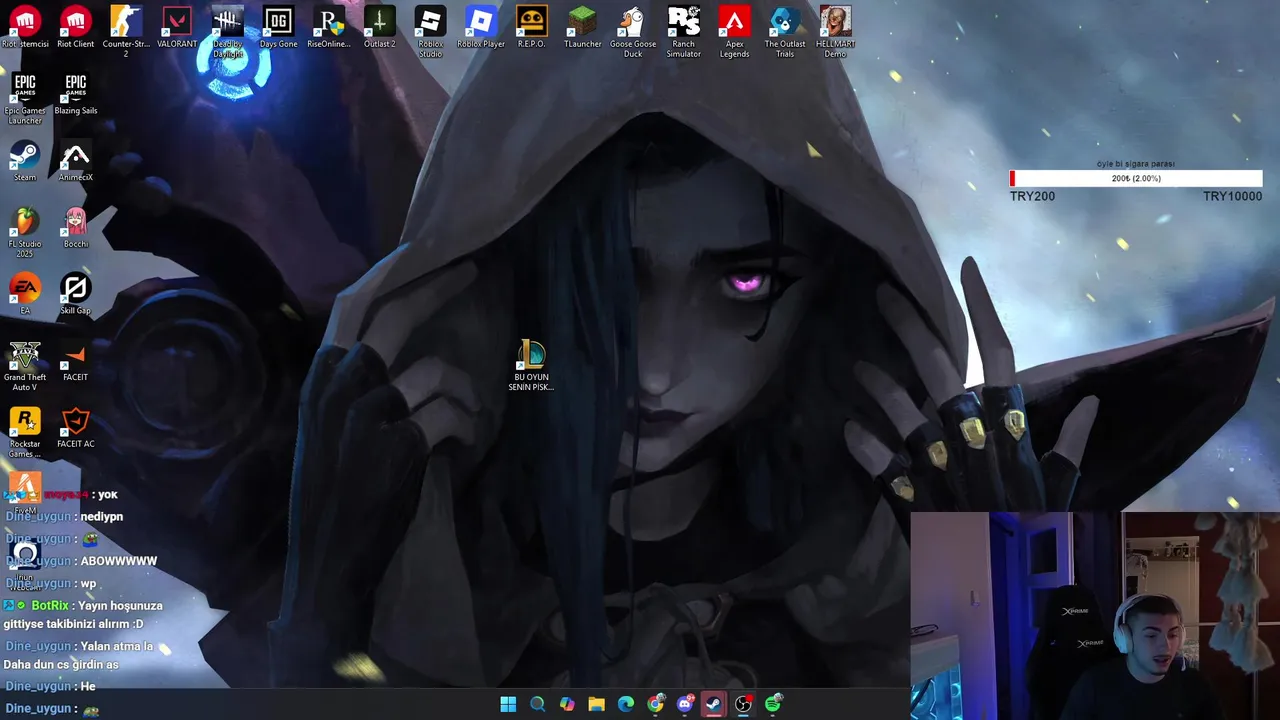The height and width of the screenshot is (720, 1280).
Task: Open Discord from the taskbar
Action: point(685,704)
